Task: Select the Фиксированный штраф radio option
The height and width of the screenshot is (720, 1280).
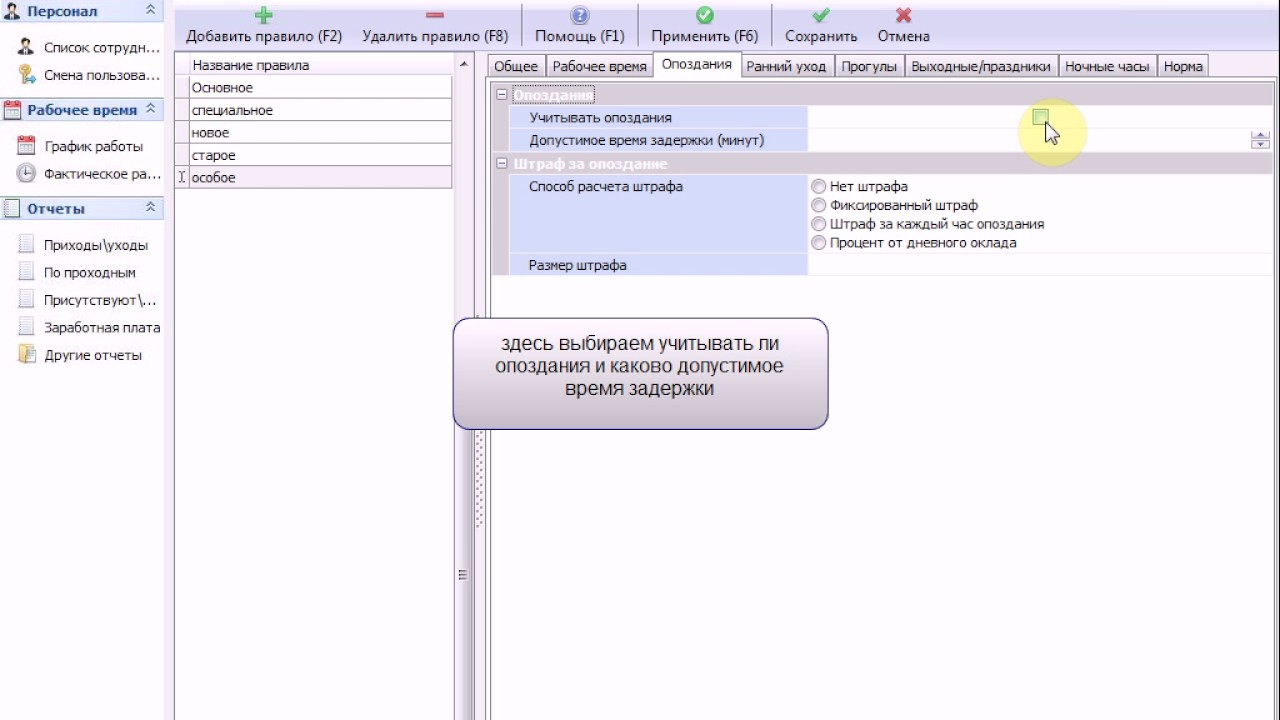Action: [x=819, y=205]
